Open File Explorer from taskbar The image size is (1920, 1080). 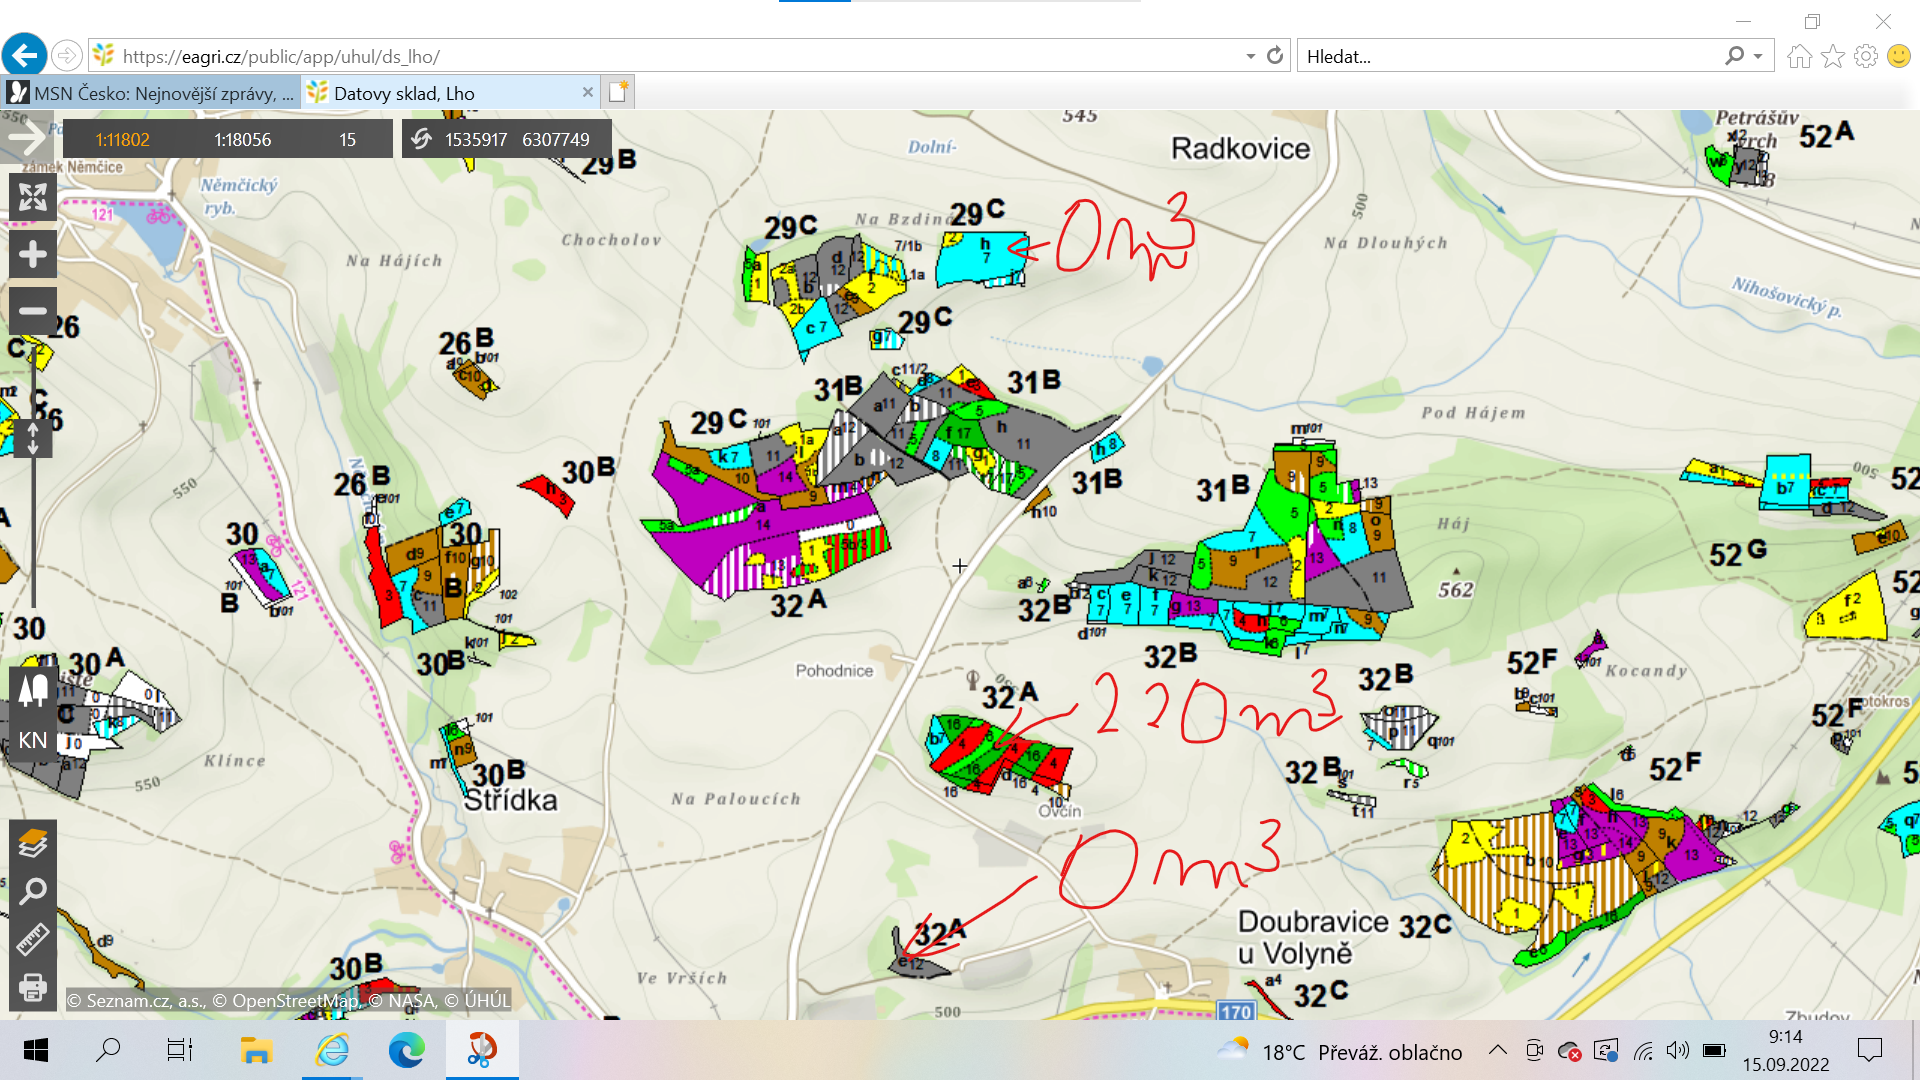[x=256, y=1051]
